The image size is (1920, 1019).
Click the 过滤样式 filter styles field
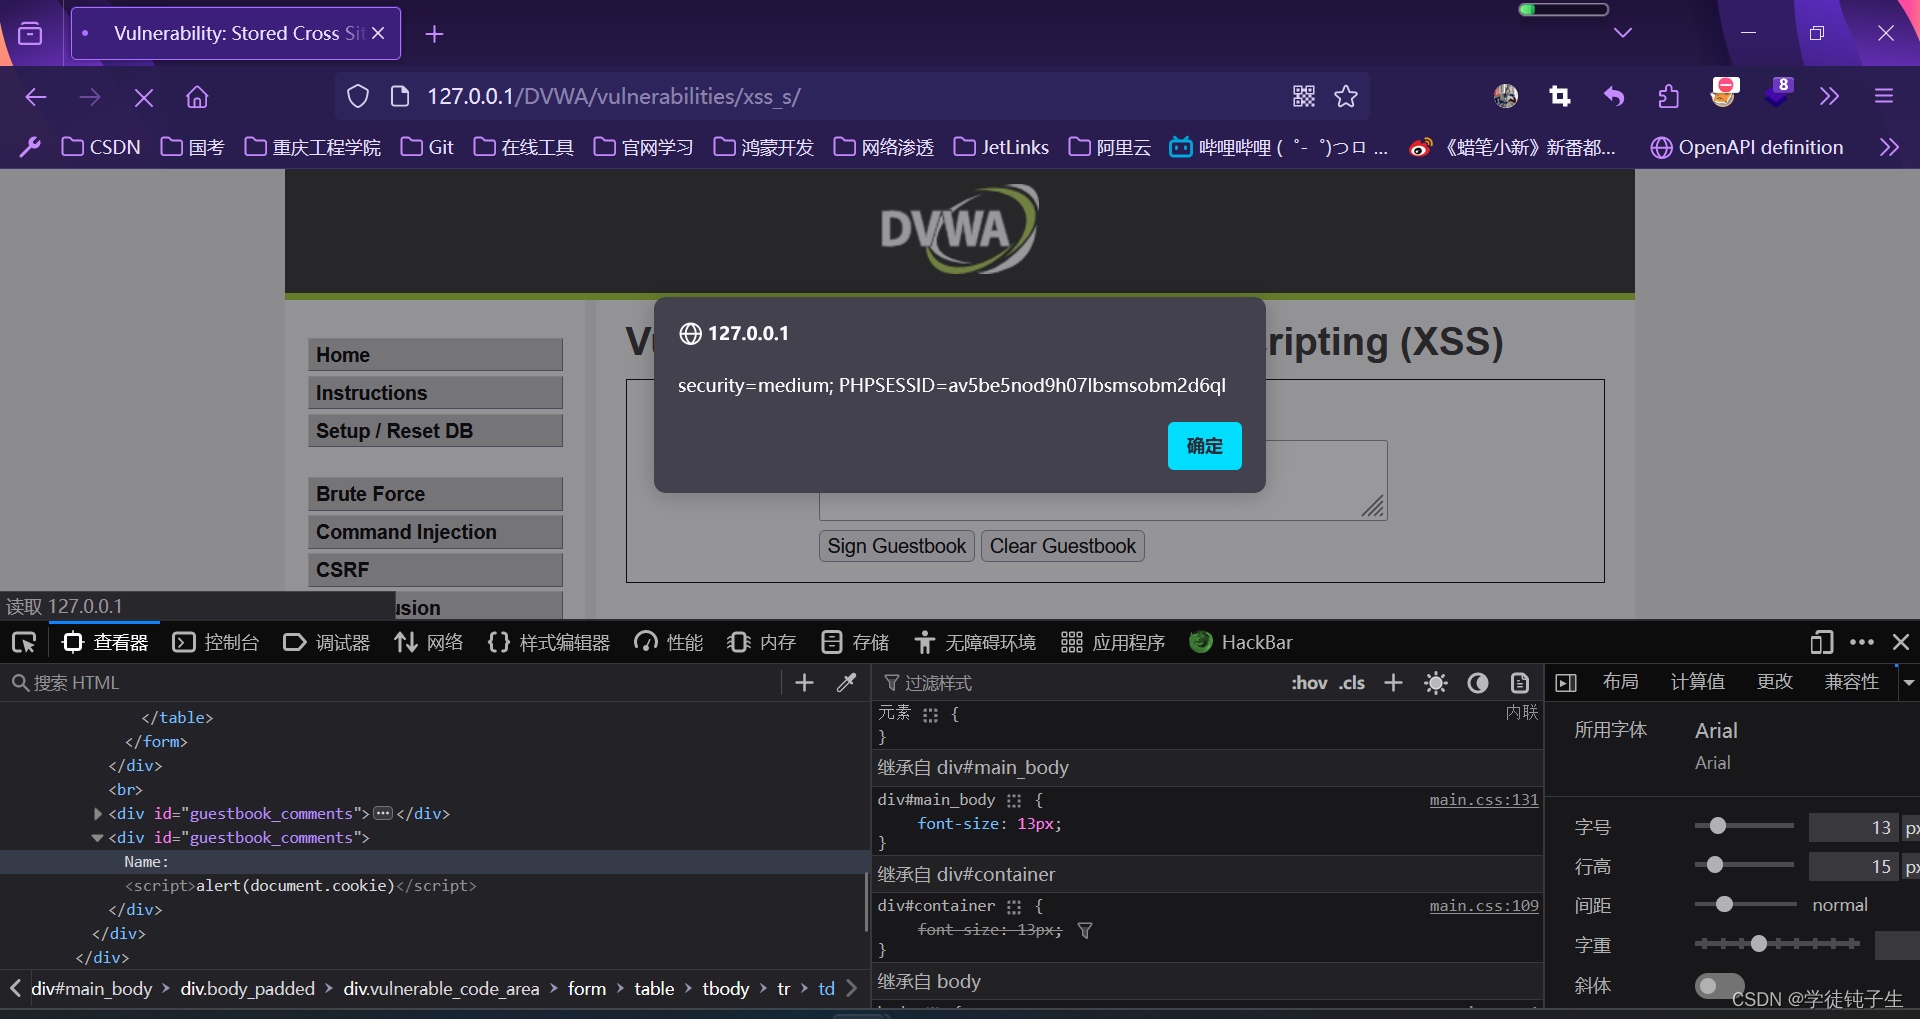[1080, 683]
